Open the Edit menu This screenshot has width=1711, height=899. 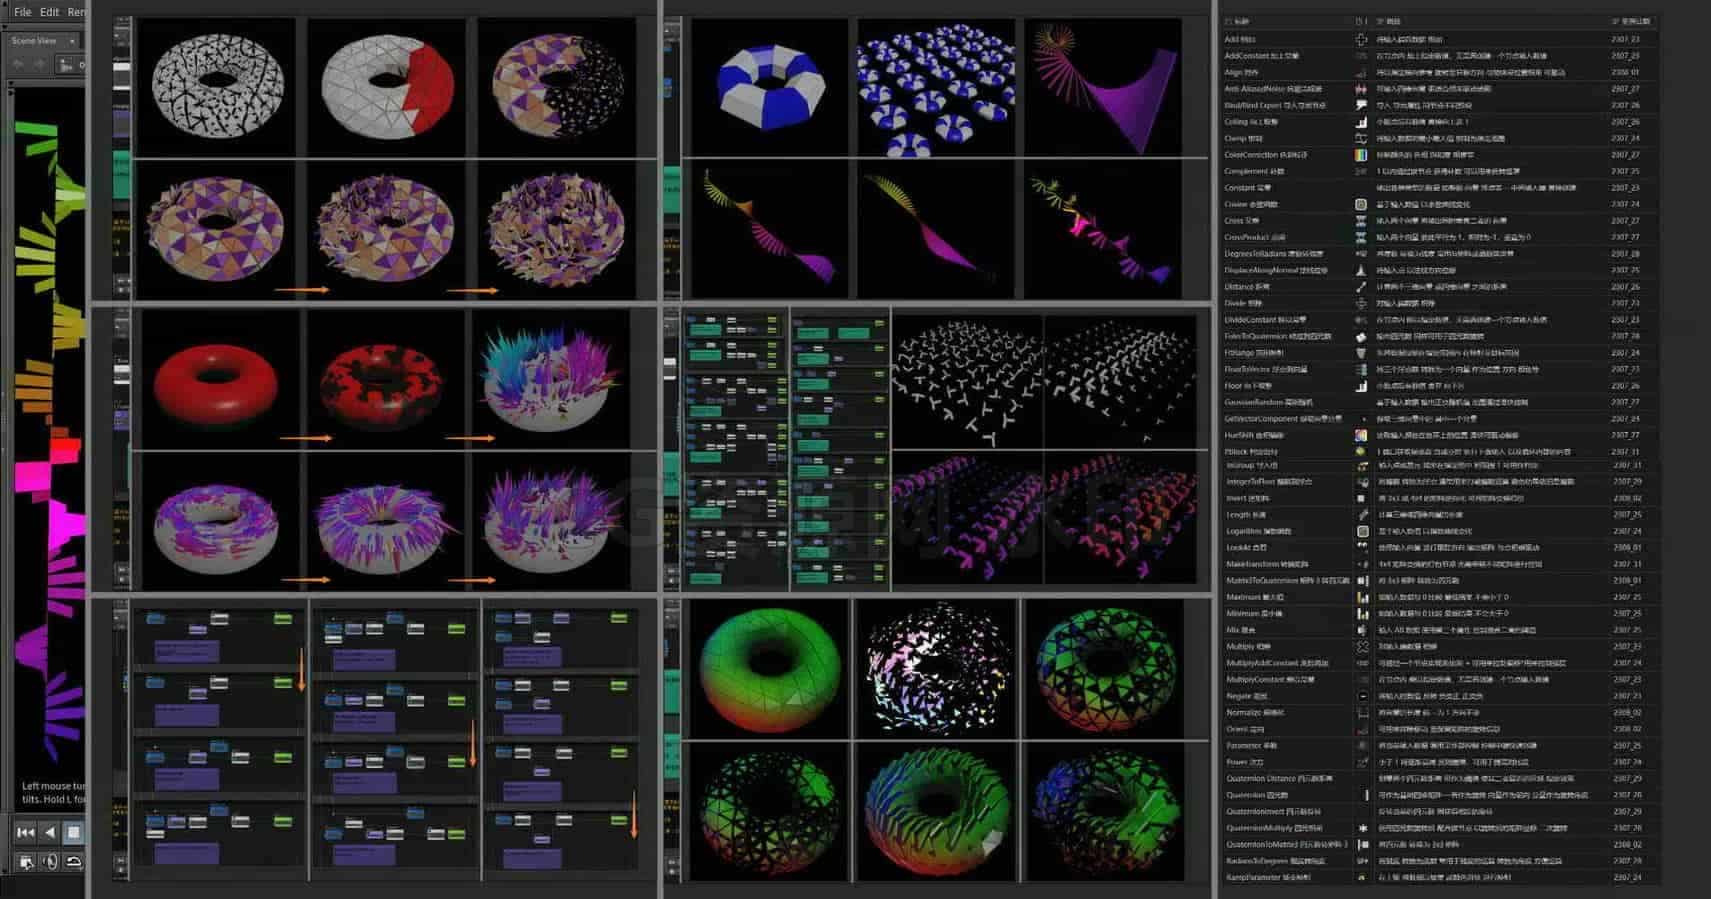click(x=49, y=12)
